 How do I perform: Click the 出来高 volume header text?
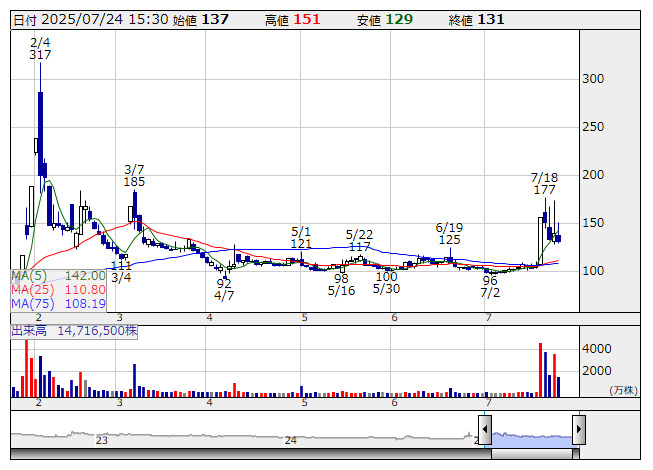click(30, 330)
